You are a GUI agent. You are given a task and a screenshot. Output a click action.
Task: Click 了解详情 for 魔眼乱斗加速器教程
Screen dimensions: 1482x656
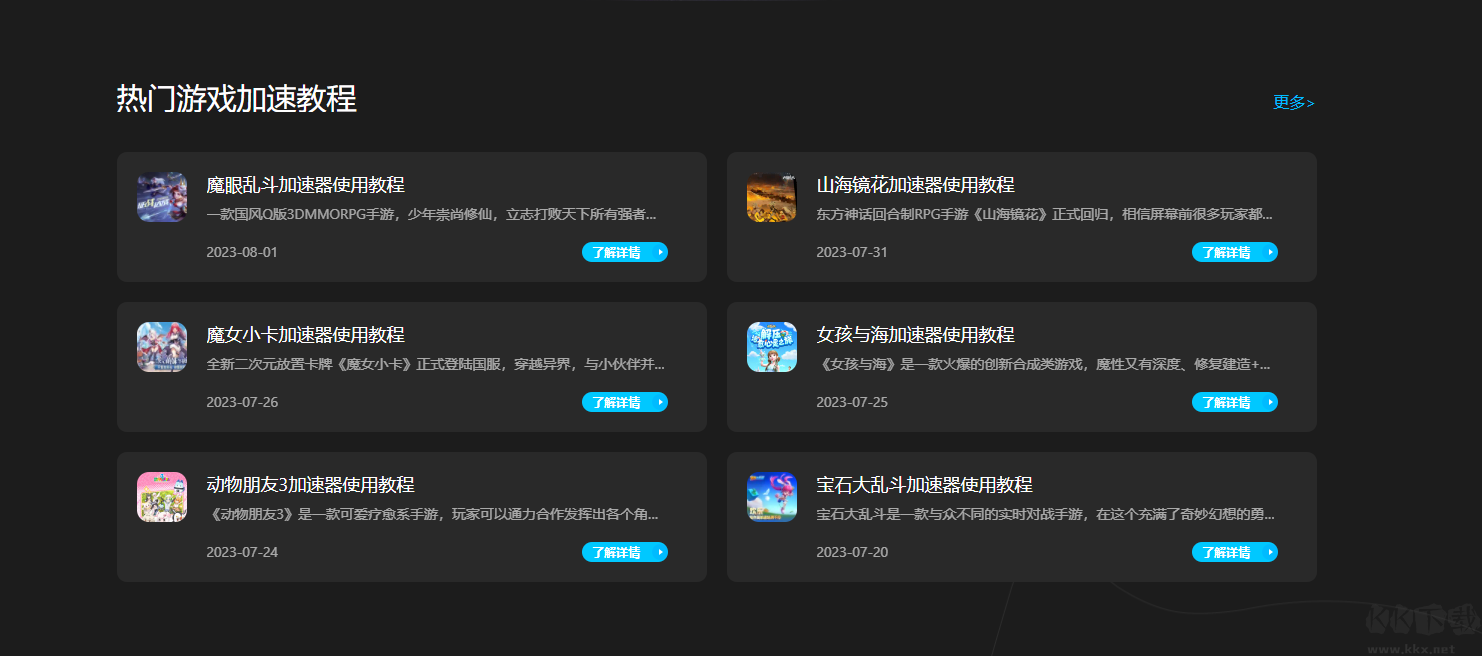click(x=625, y=252)
